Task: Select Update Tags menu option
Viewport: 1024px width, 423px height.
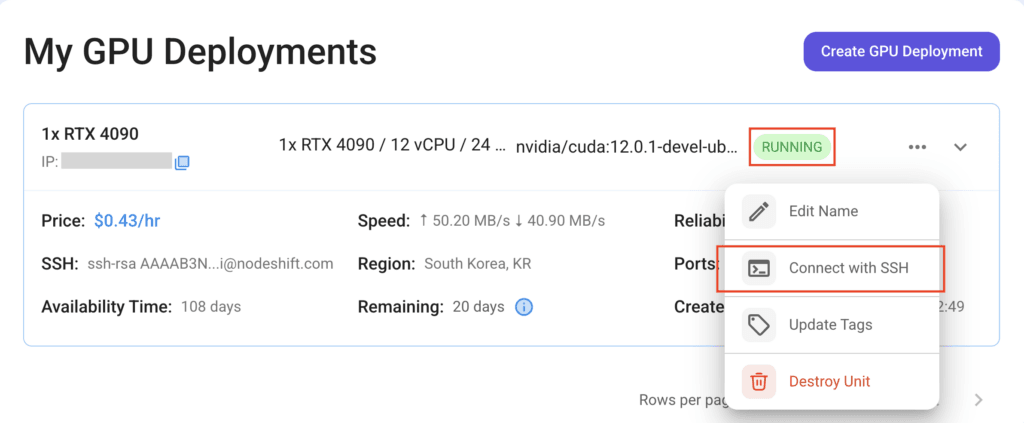Action: point(832,324)
